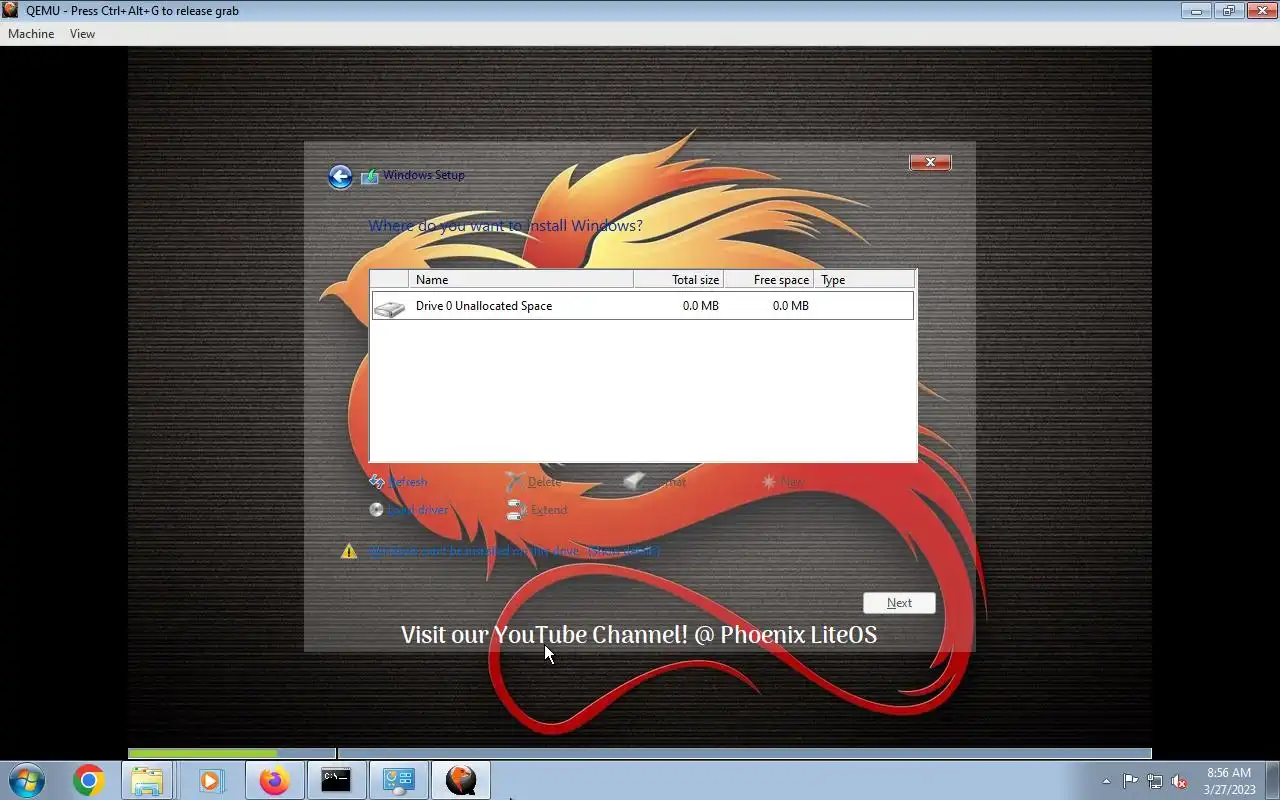Select the QEMU taskbar button
Image resolution: width=1280 pixels, height=800 pixels.
click(460, 780)
